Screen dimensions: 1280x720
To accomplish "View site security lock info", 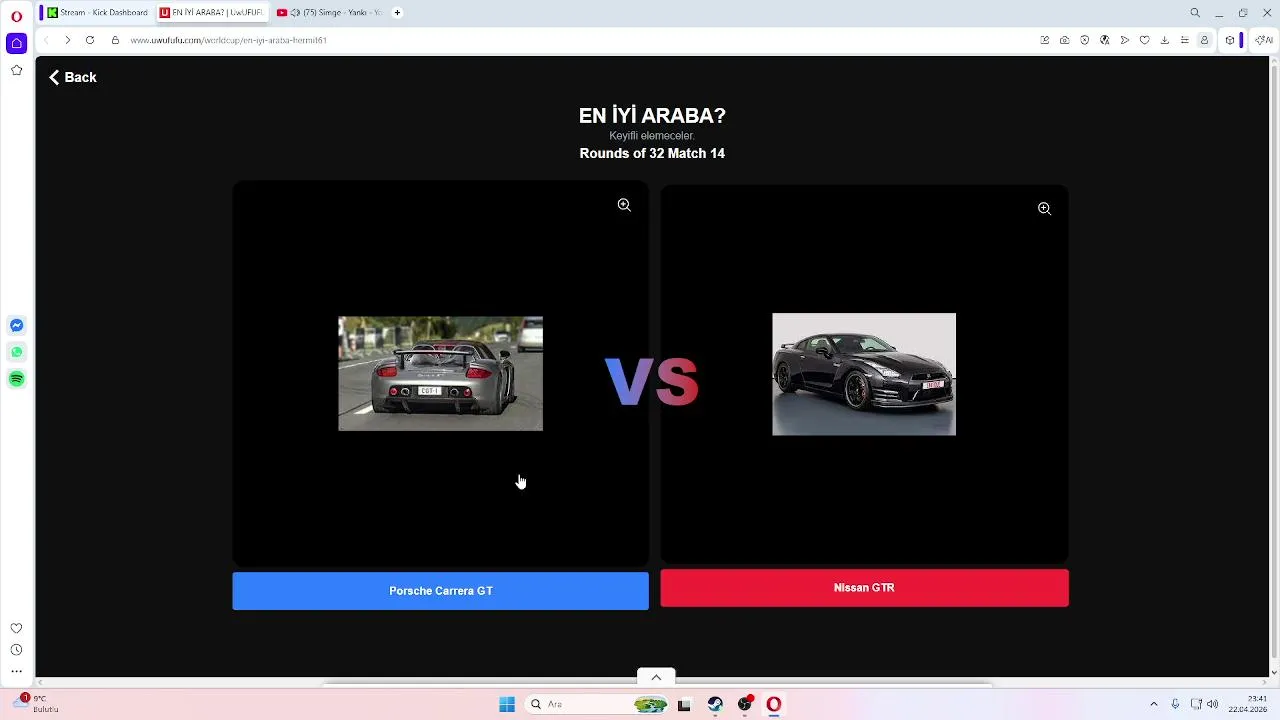I will [115, 40].
